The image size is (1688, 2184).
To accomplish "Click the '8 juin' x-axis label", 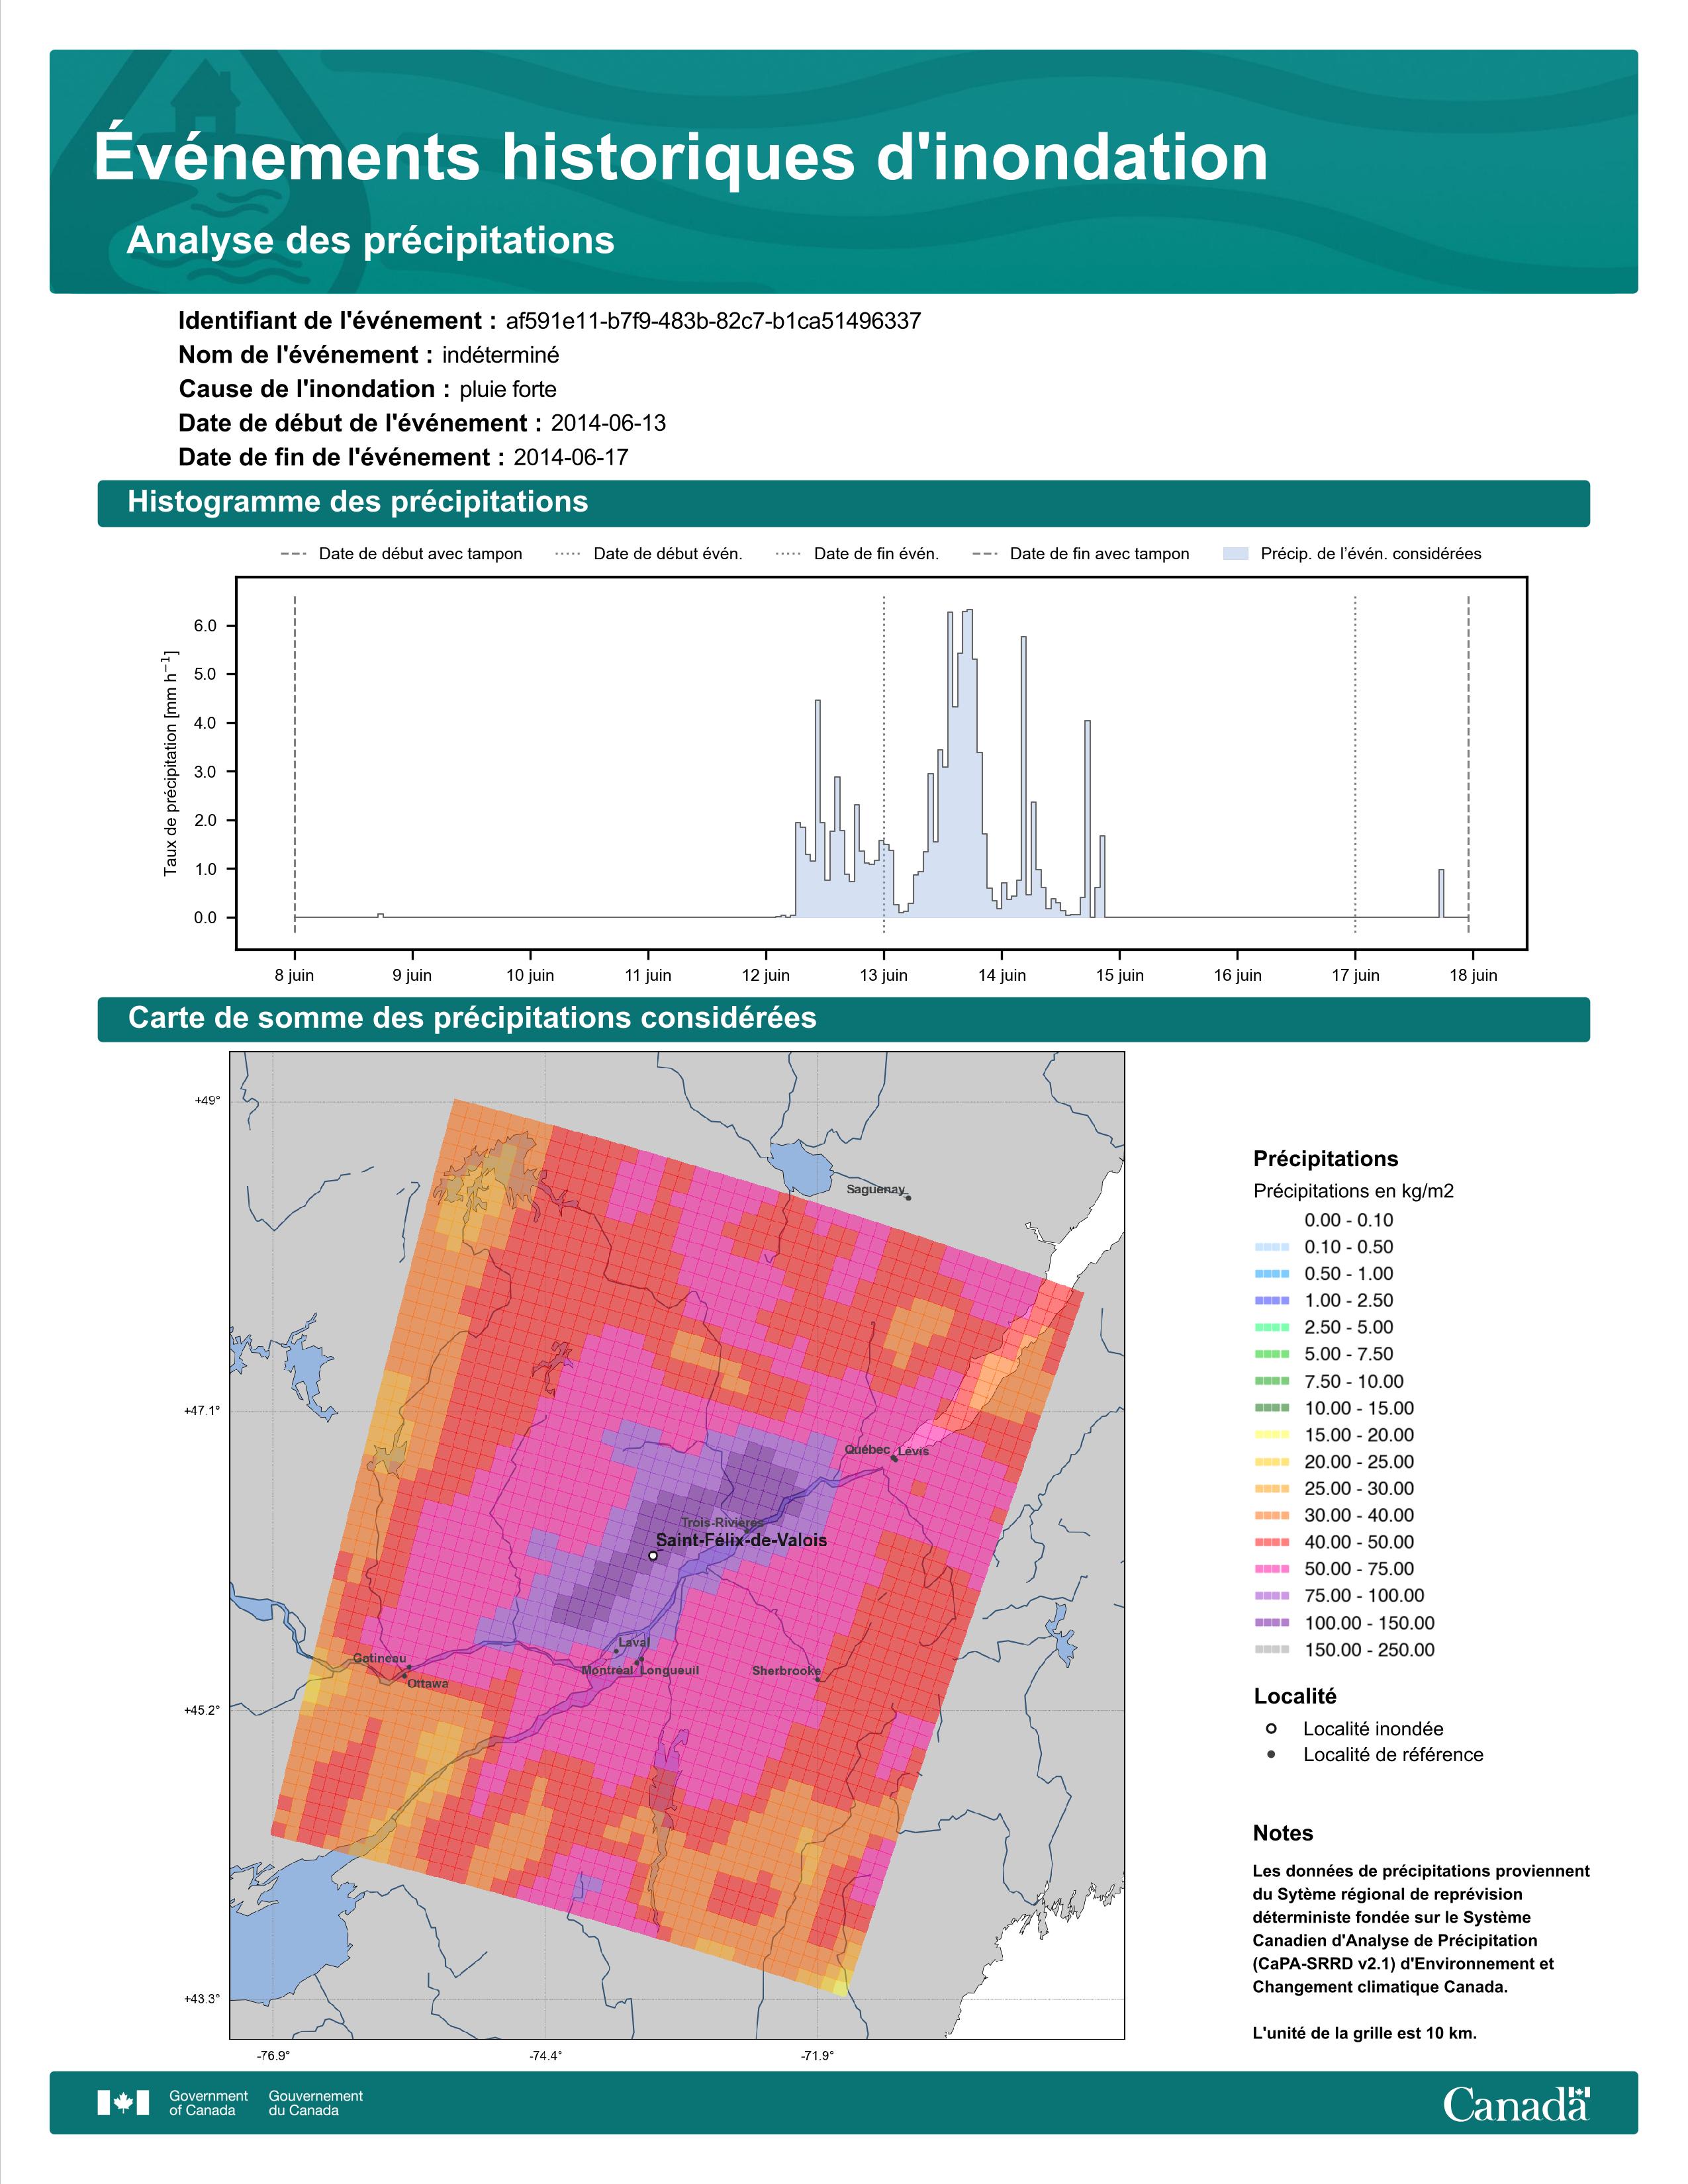I will click(294, 975).
